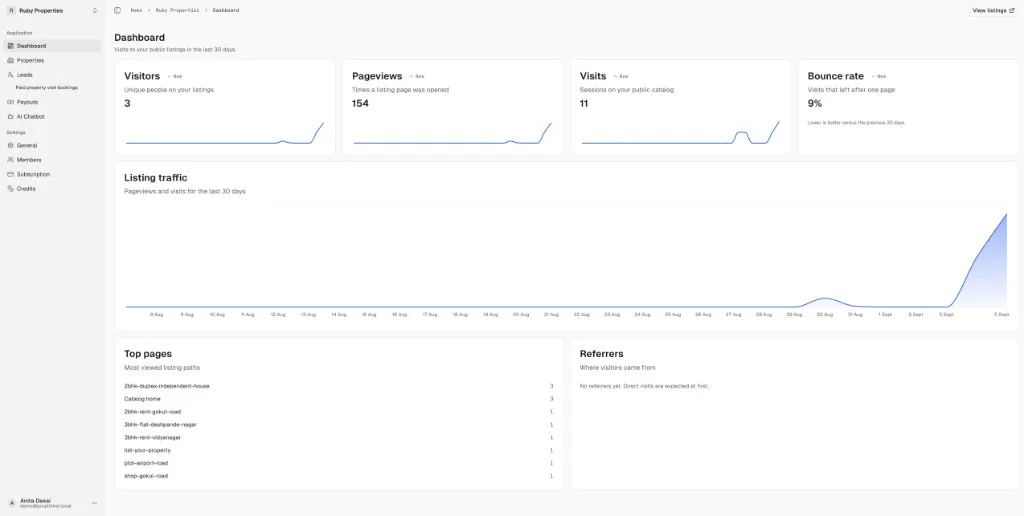Image resolution: width=1024 pixels, height=516 pixels.
Task: Click the Pageviews card heading
Action: pyautogui.click(x=377, y=76)
